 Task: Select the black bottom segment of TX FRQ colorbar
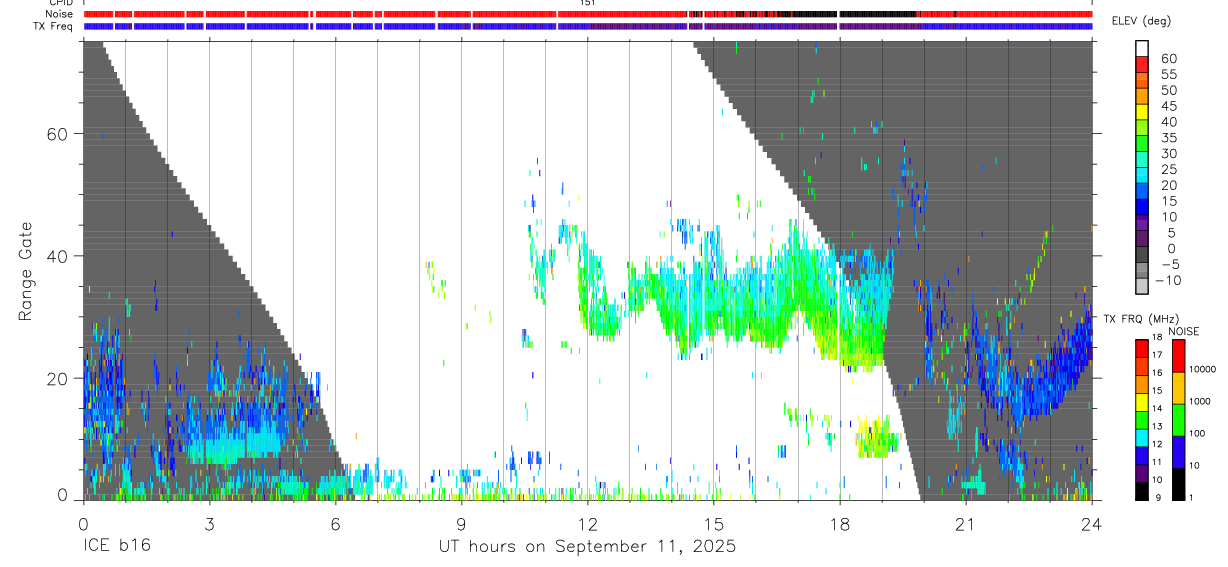(1142, 490)
